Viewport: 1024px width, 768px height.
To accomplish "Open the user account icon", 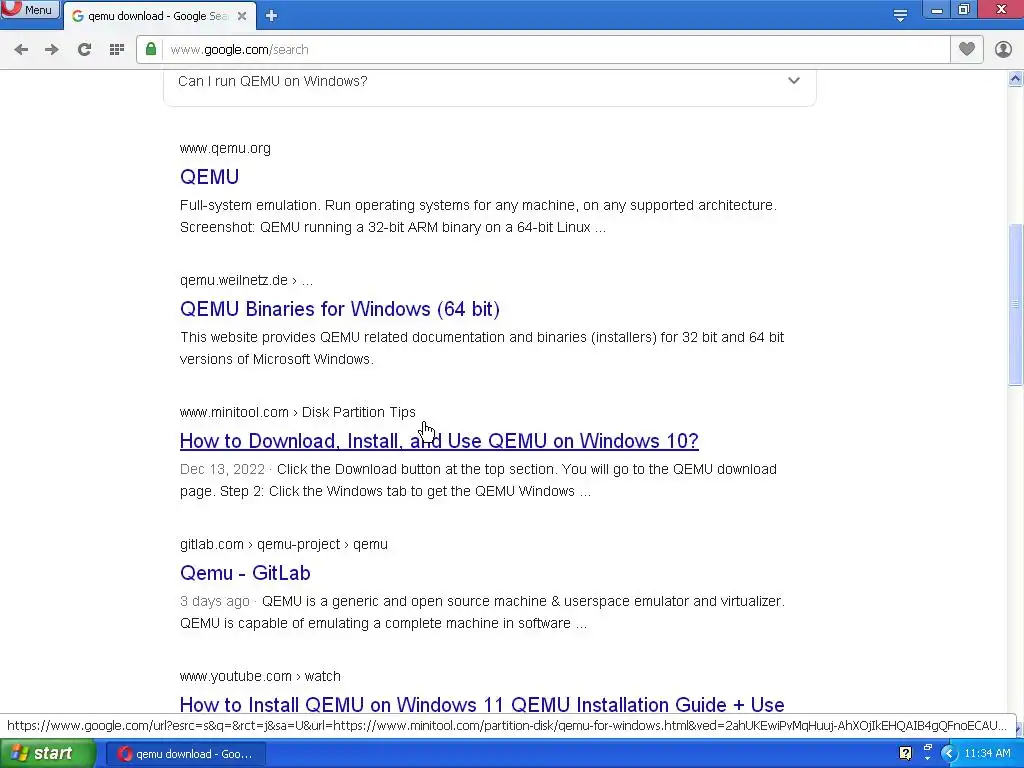I will pos(1003,49).
